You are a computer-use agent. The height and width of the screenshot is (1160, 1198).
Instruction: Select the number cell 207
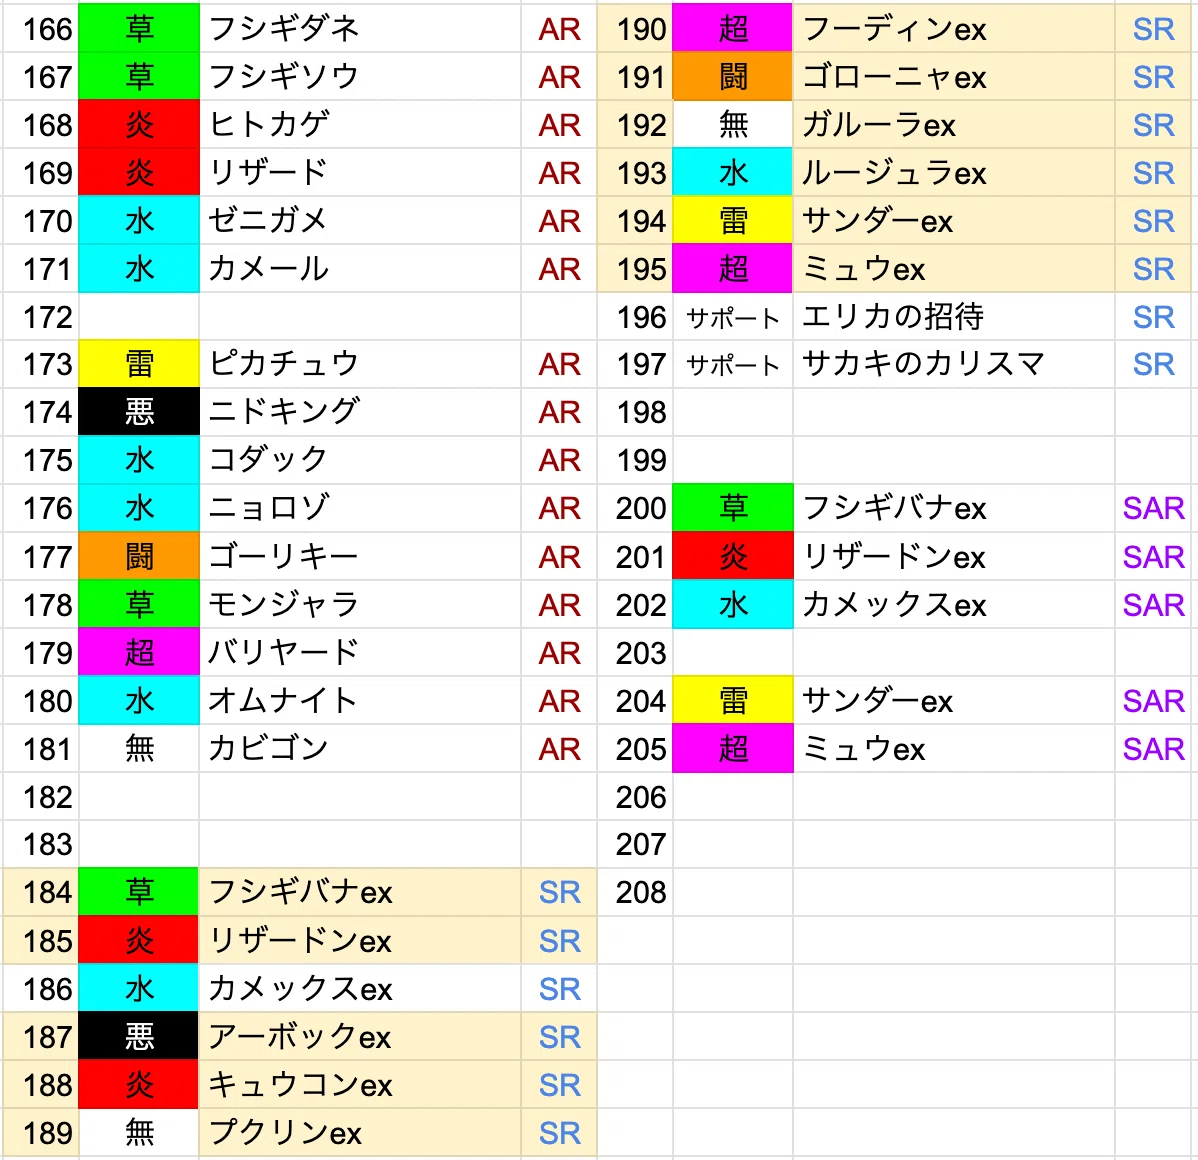click(x=635, y=844)
